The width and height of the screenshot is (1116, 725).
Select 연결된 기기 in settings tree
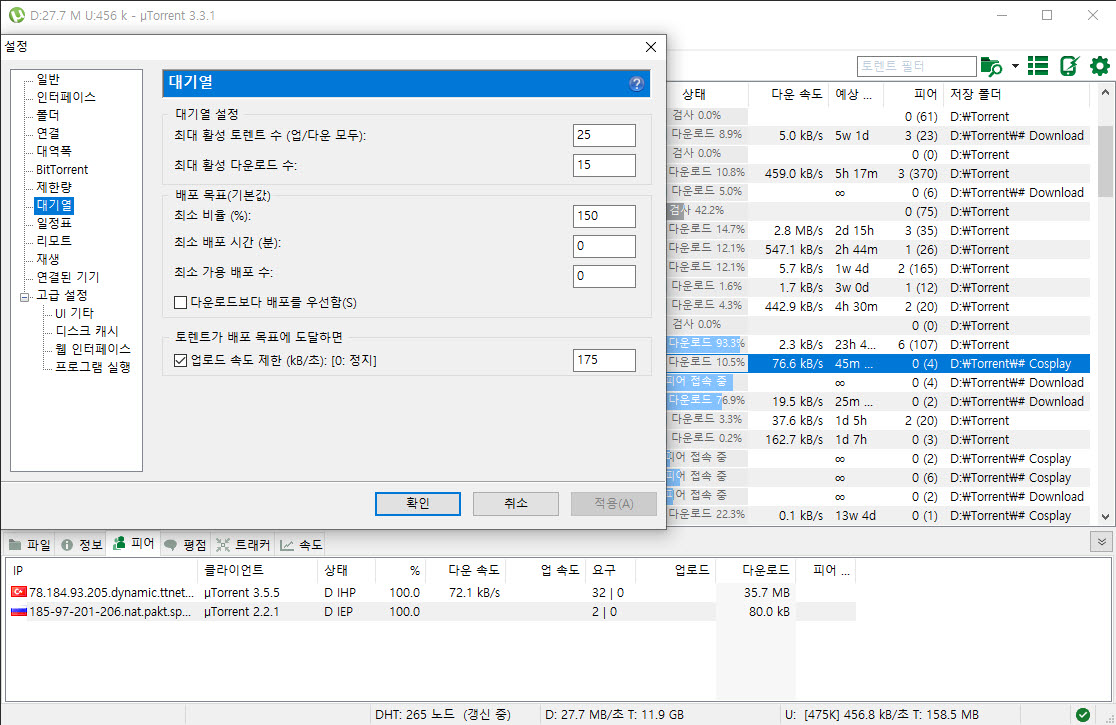point(68,277)
